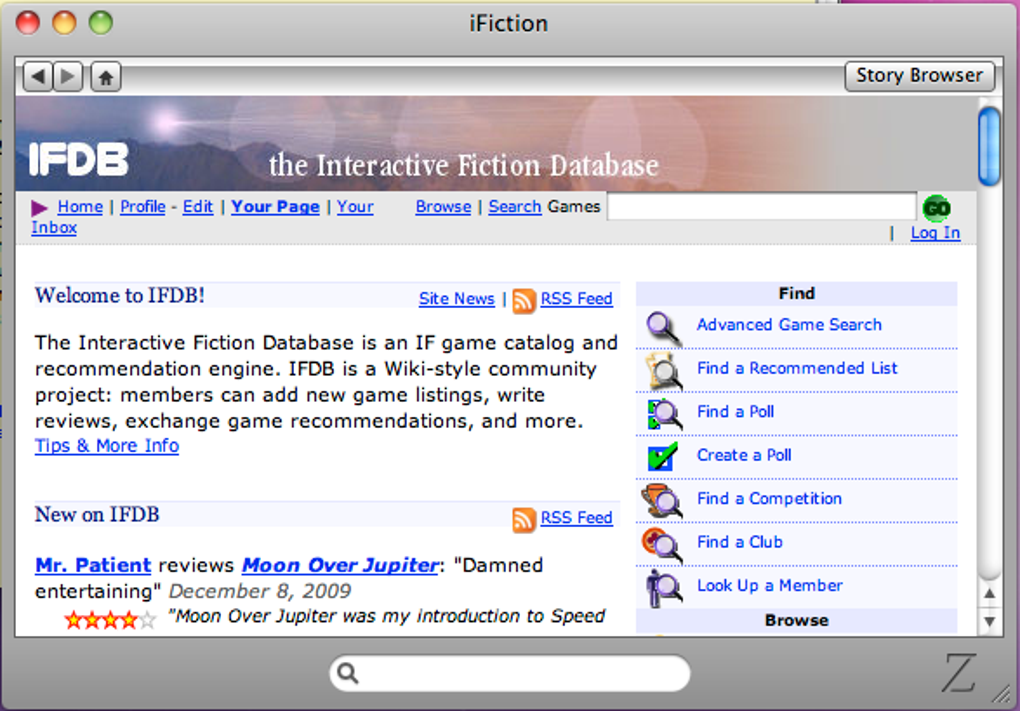Click the Log In link
The width and height of the screenshot is (1020, 711).
pos(935,233)
